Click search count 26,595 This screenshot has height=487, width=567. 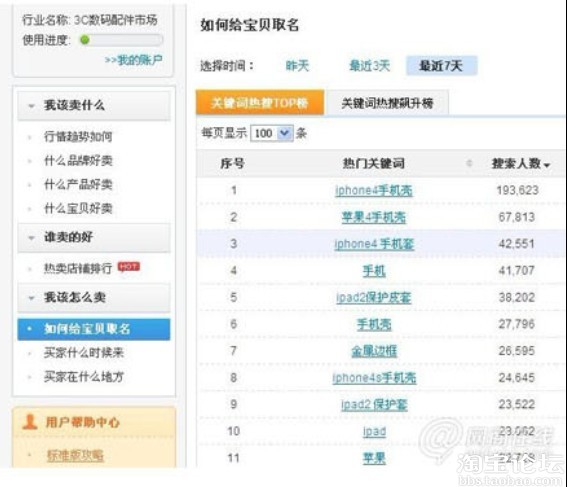click(x=516, y=351)
